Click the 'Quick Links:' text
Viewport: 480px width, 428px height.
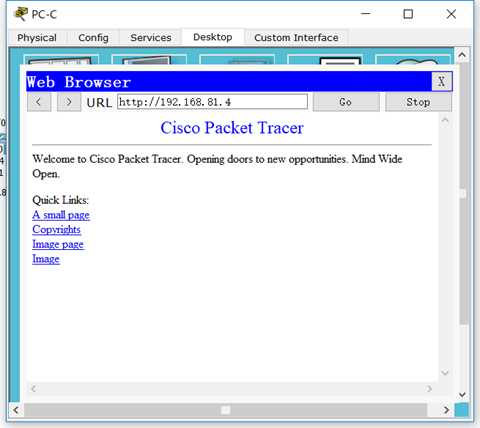click(x=60, y=200)
